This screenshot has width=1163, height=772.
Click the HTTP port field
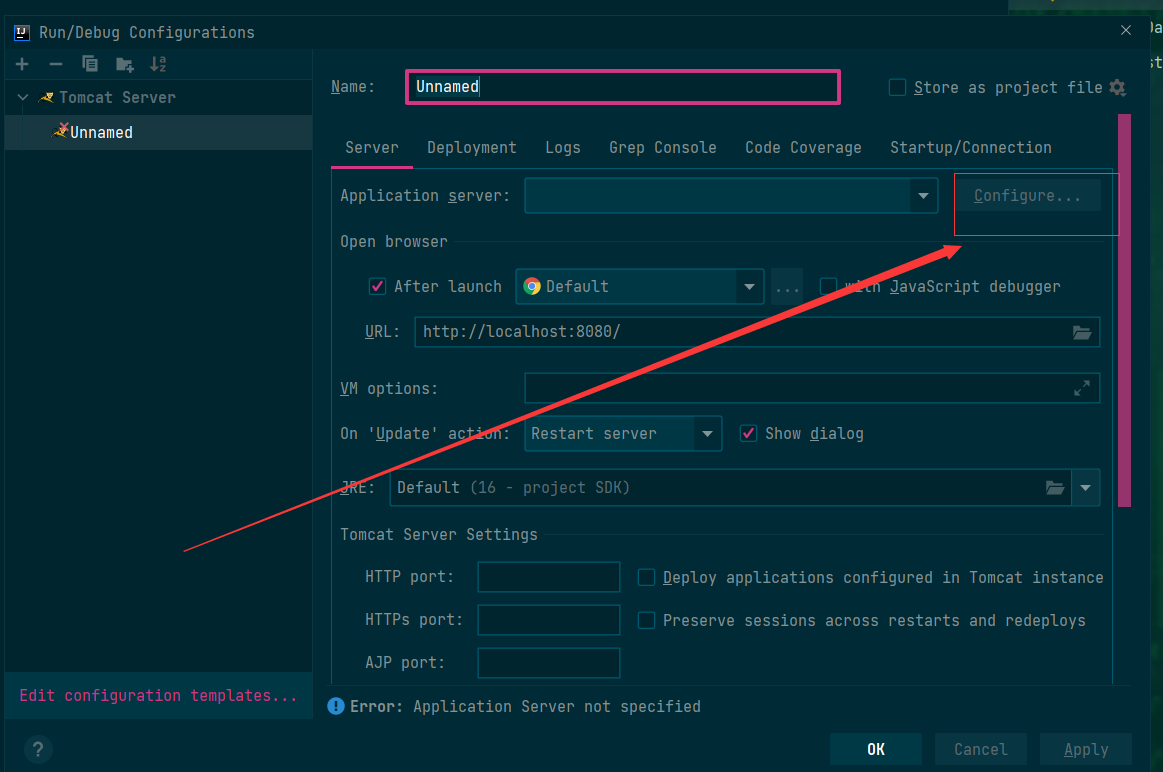pos(549,577)
